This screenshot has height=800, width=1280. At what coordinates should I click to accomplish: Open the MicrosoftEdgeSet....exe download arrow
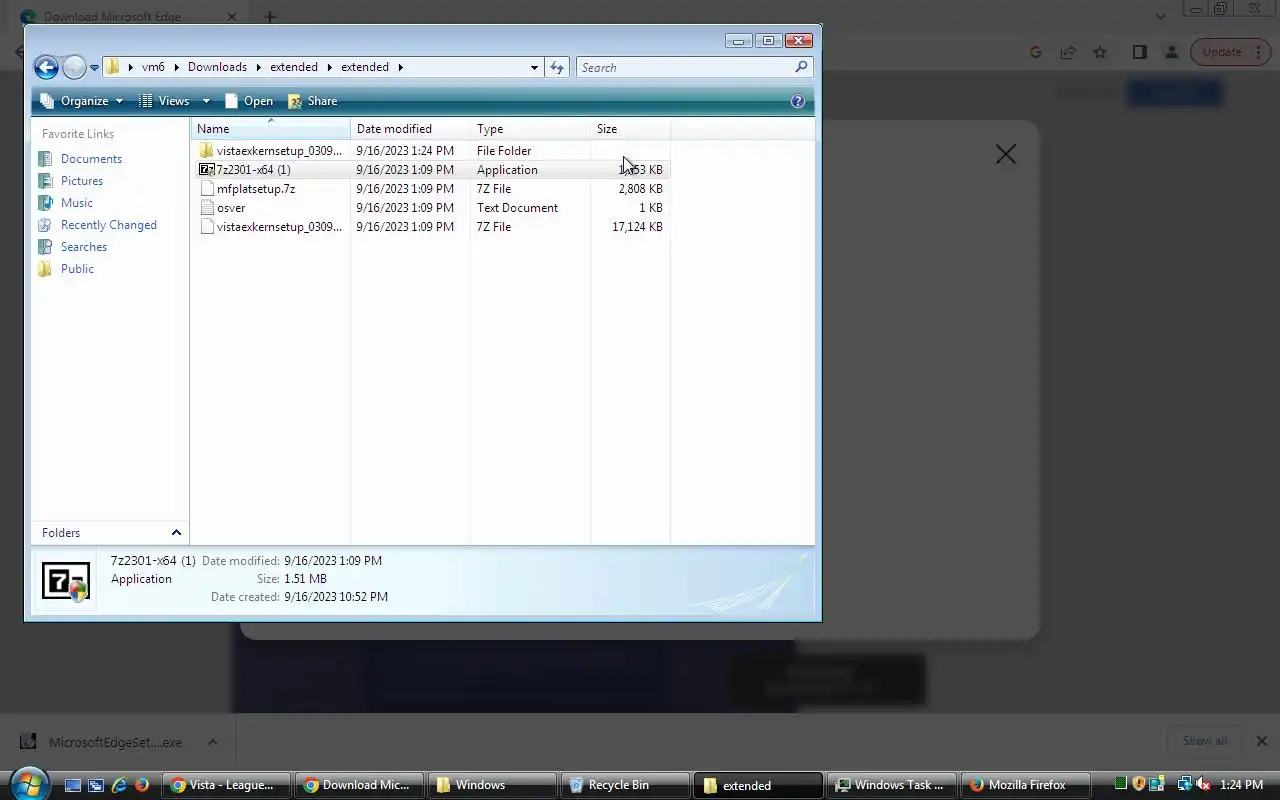(x=212, y=742)
